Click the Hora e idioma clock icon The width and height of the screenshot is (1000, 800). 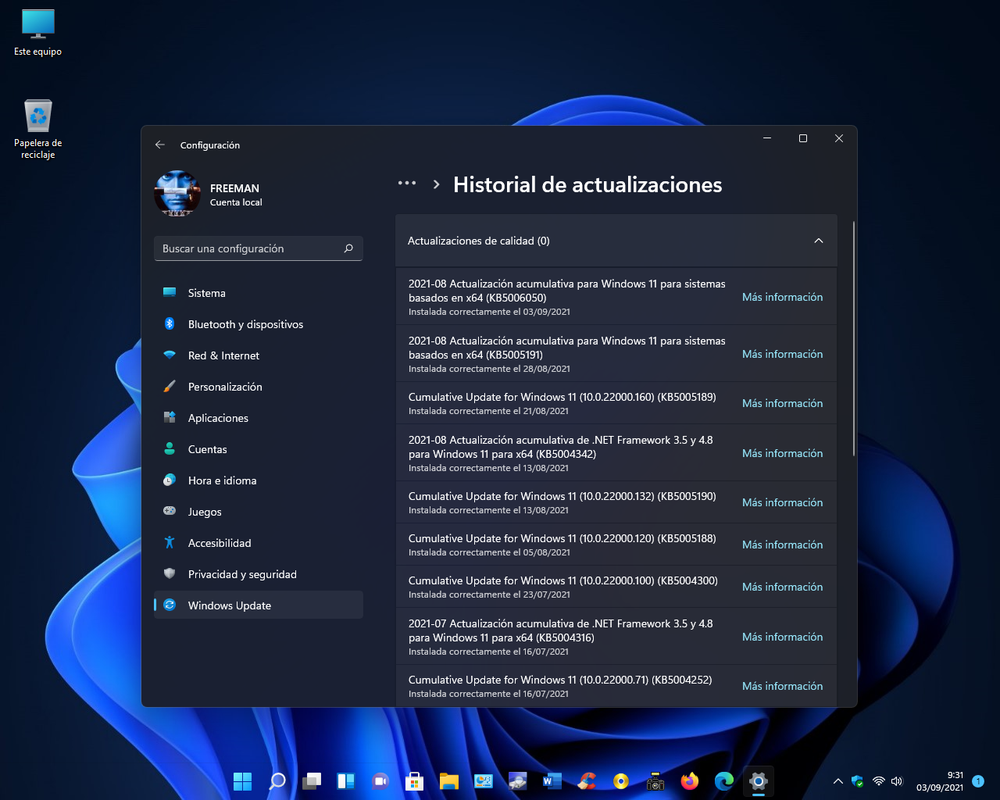169,480
